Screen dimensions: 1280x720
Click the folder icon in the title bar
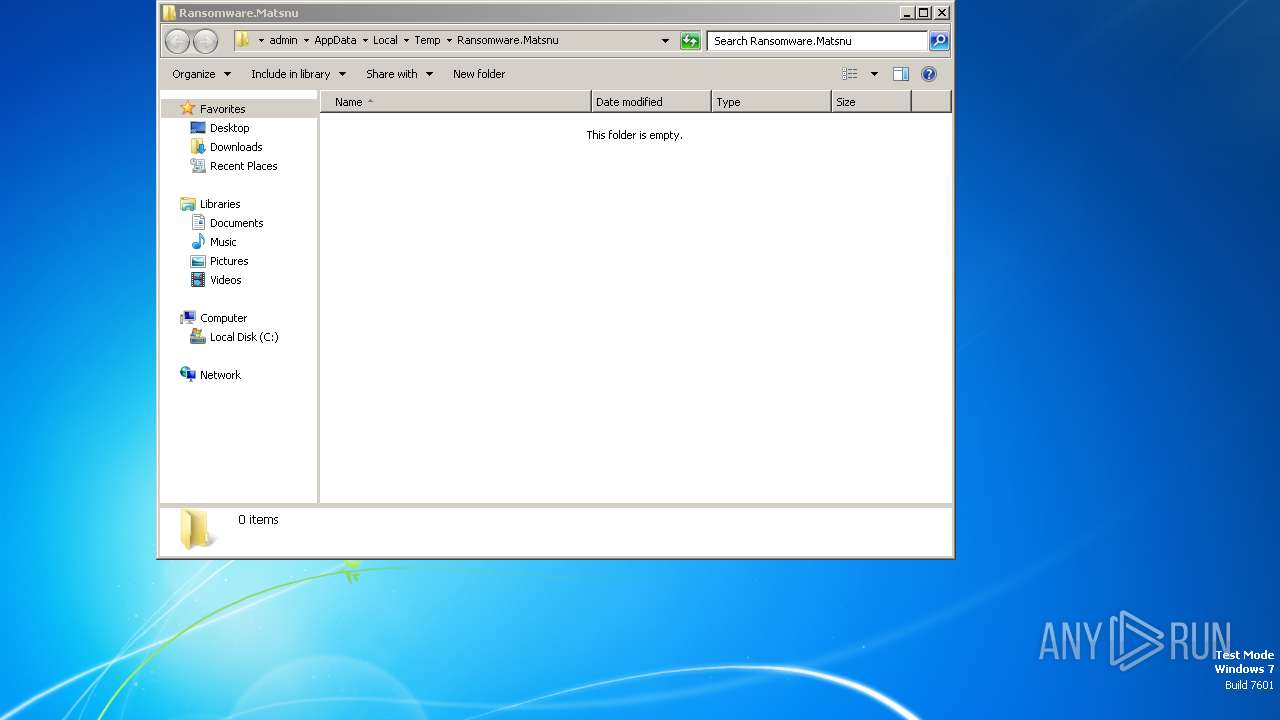(169, 13)
